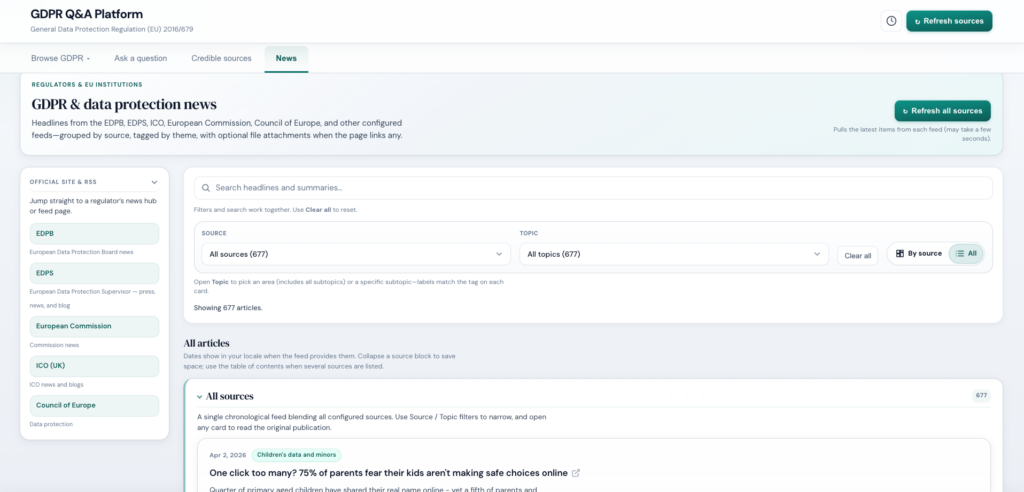Switch to By source grouped view

point(918,254)
